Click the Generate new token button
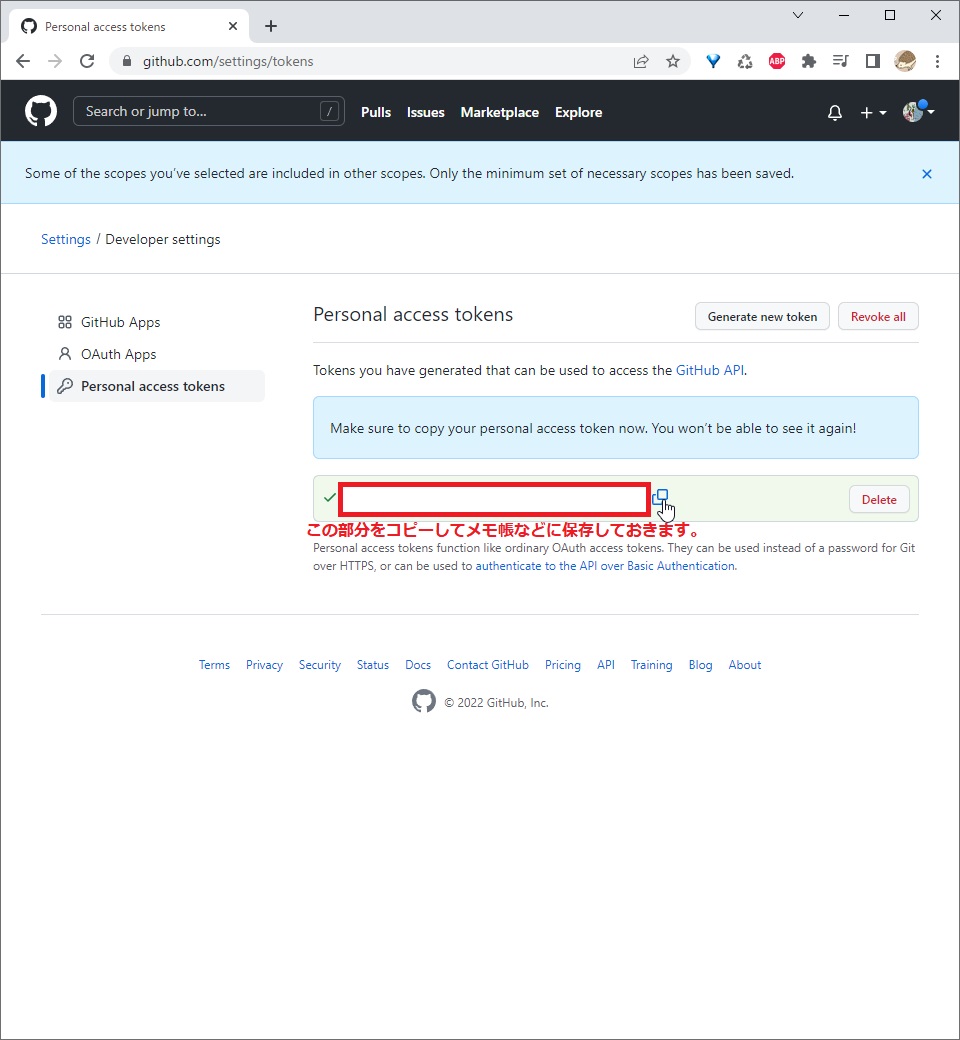 coord(762,316)
